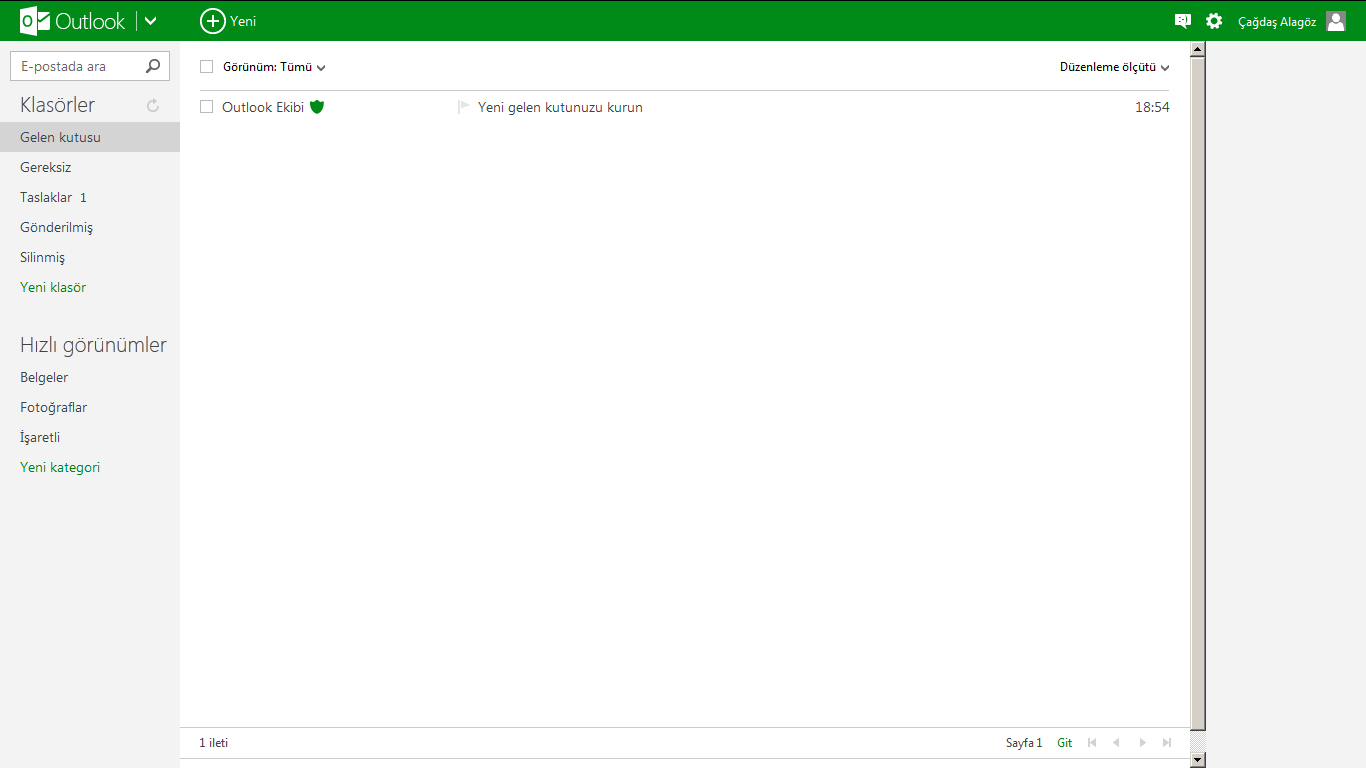
Task: Open the settings gear icon
Action: [x=1214, y=21]
